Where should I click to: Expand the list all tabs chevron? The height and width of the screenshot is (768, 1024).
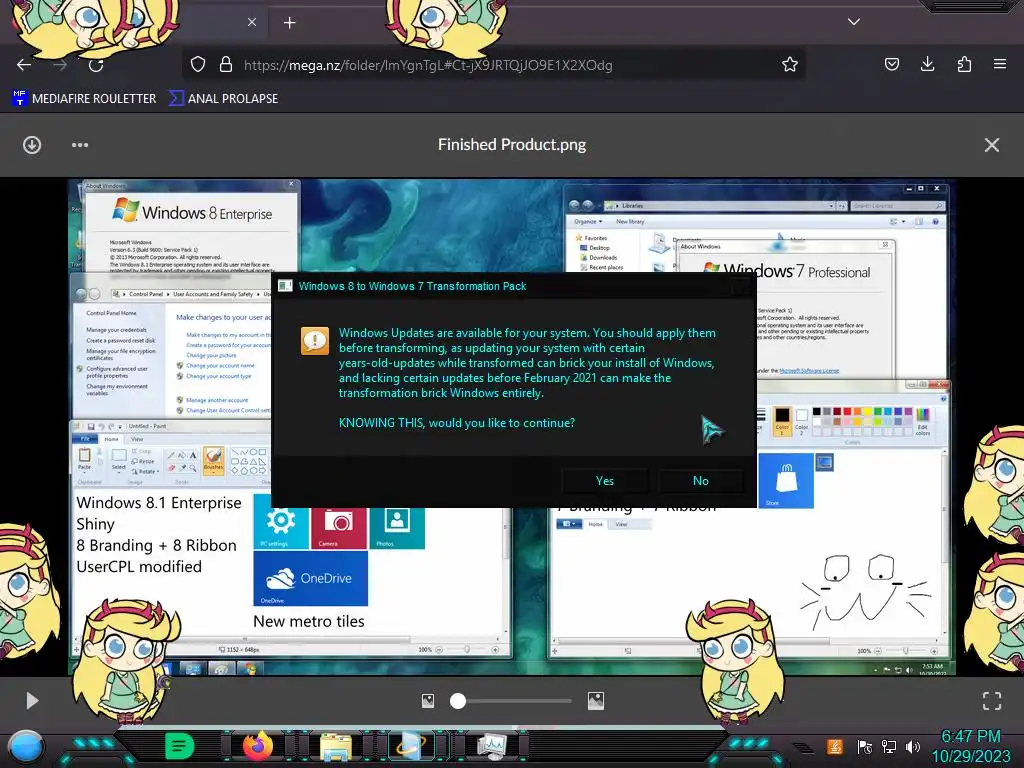(854, 22)
